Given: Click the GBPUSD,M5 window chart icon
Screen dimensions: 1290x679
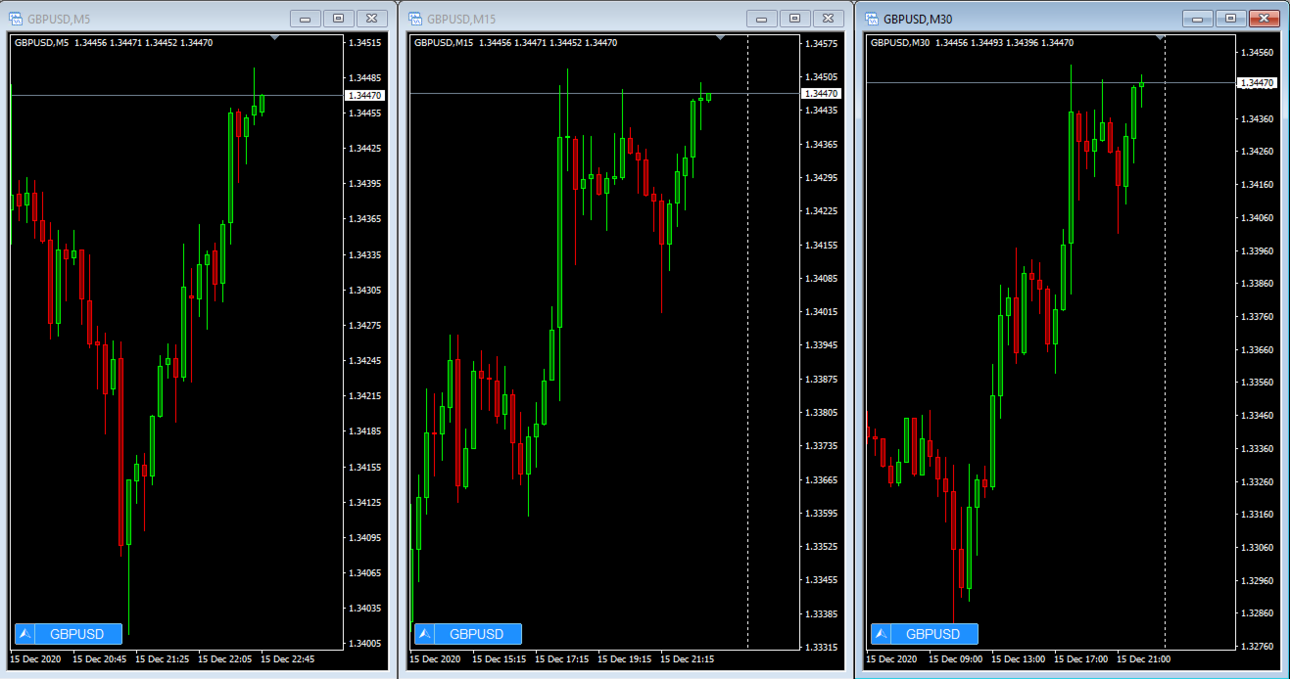Looking at the screenshot, I should (15, 19).
